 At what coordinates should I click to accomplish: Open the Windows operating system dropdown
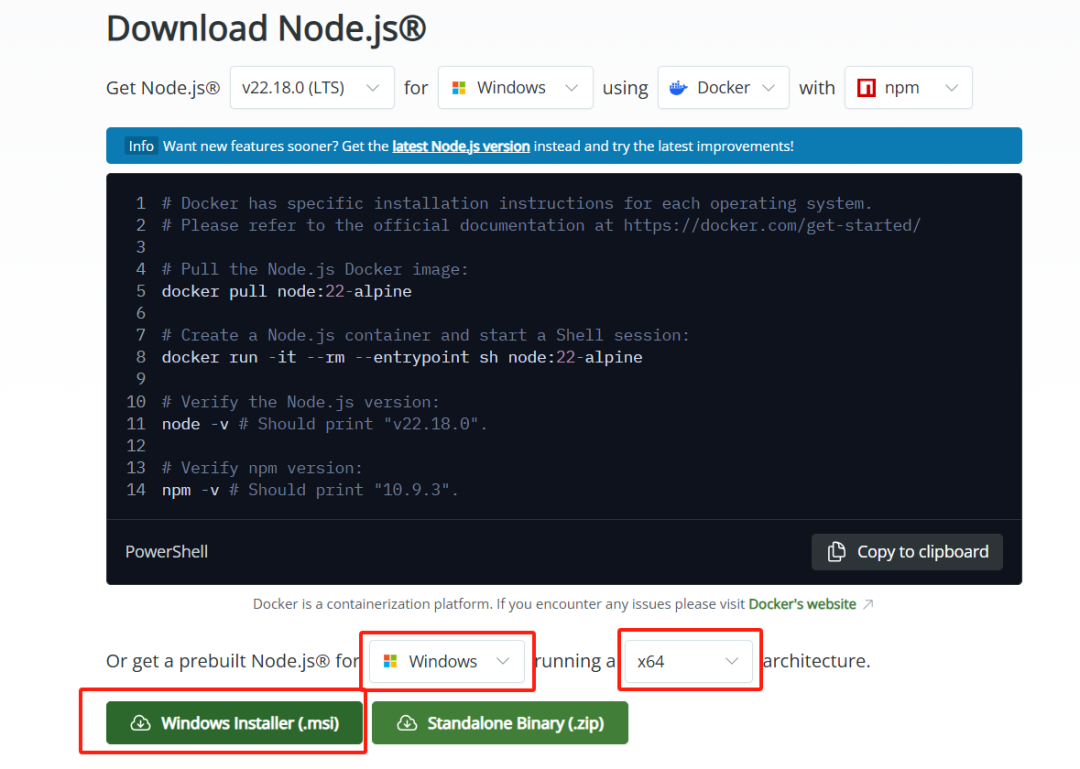click(x=515, y=88)
